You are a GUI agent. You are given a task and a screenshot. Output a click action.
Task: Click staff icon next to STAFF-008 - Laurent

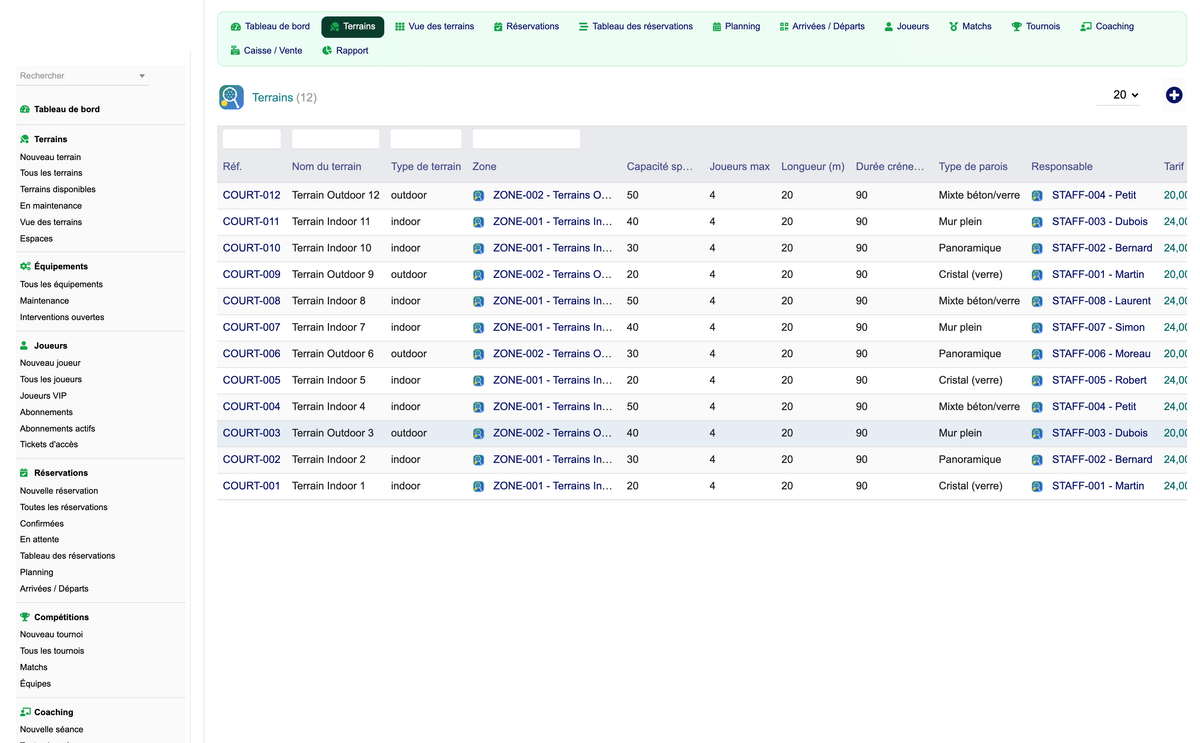(x=1037, y=301)
